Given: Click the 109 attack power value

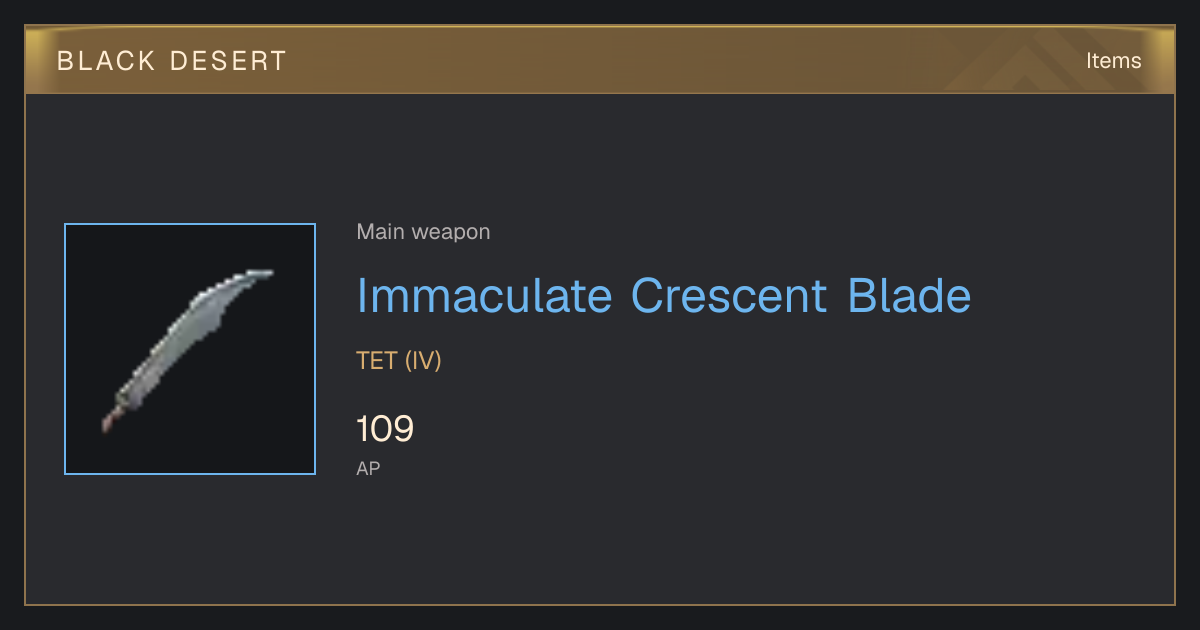Looking at the screenshot, I should [385, 429].
